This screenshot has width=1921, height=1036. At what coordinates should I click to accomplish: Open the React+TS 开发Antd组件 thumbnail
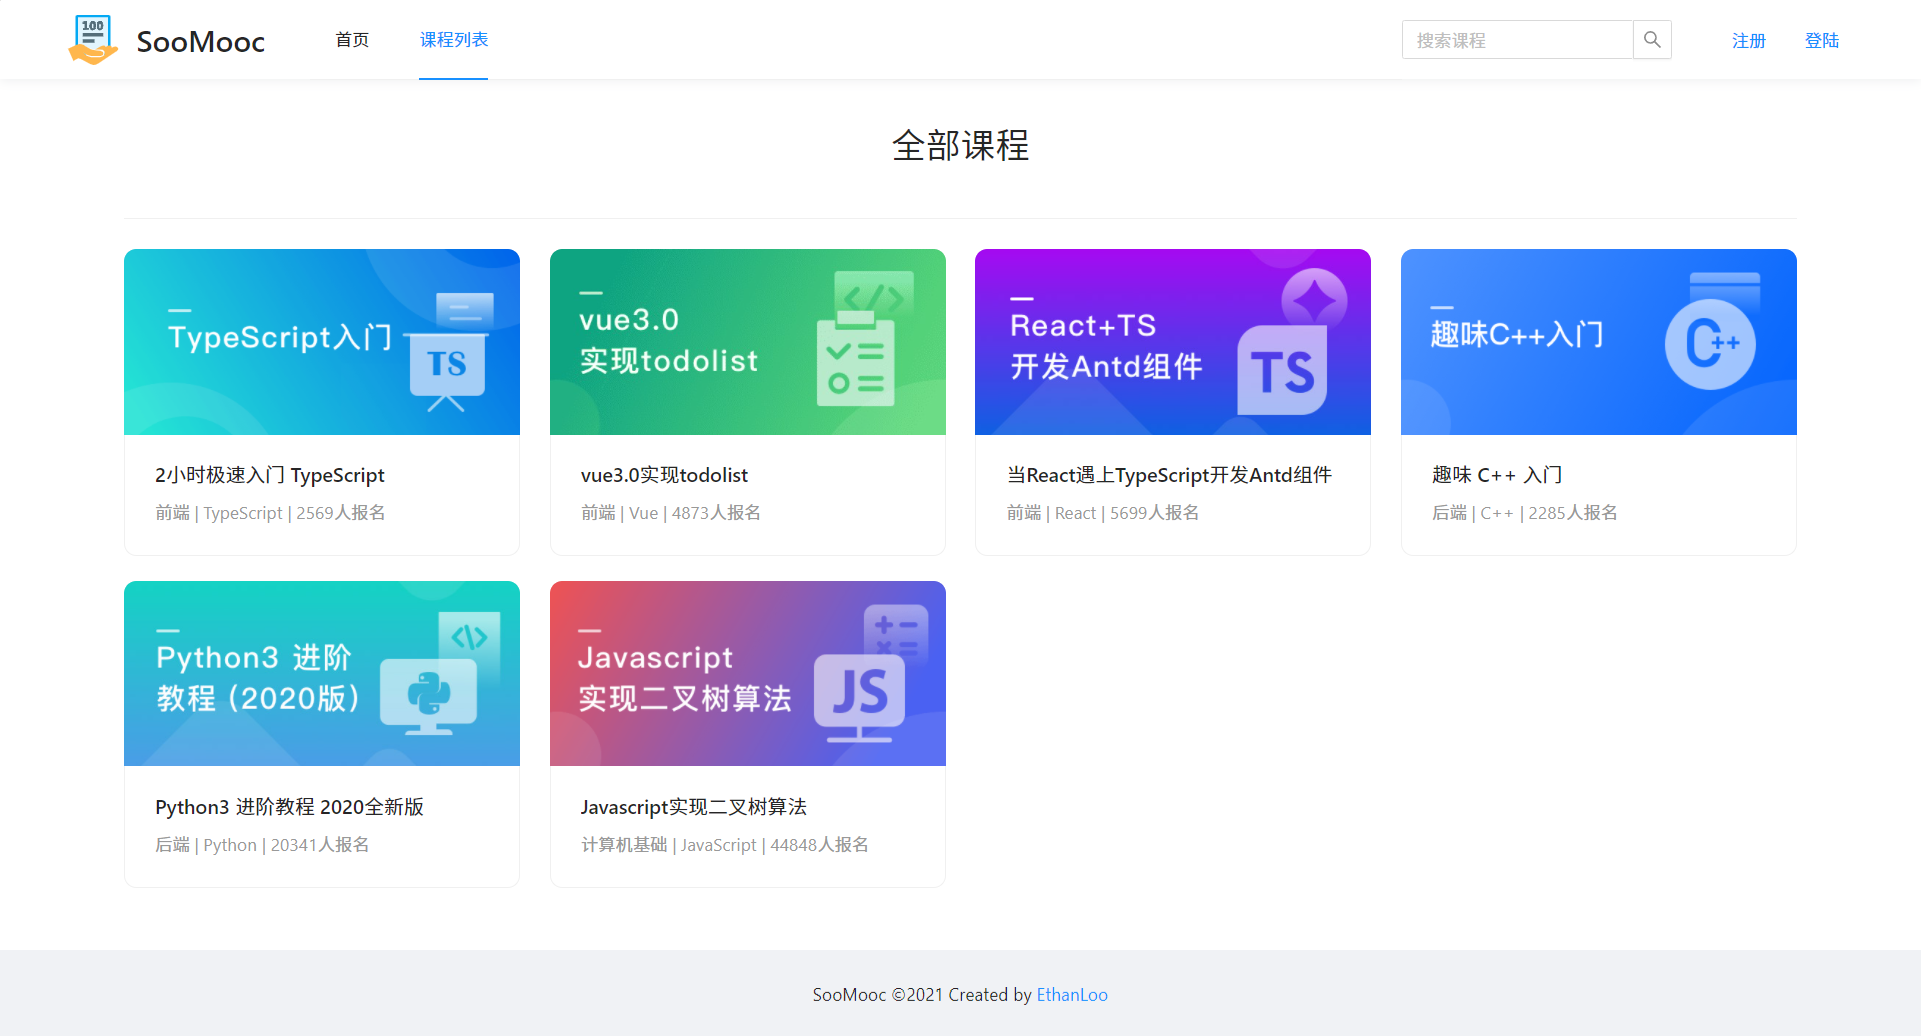[x=1173, y=342]
